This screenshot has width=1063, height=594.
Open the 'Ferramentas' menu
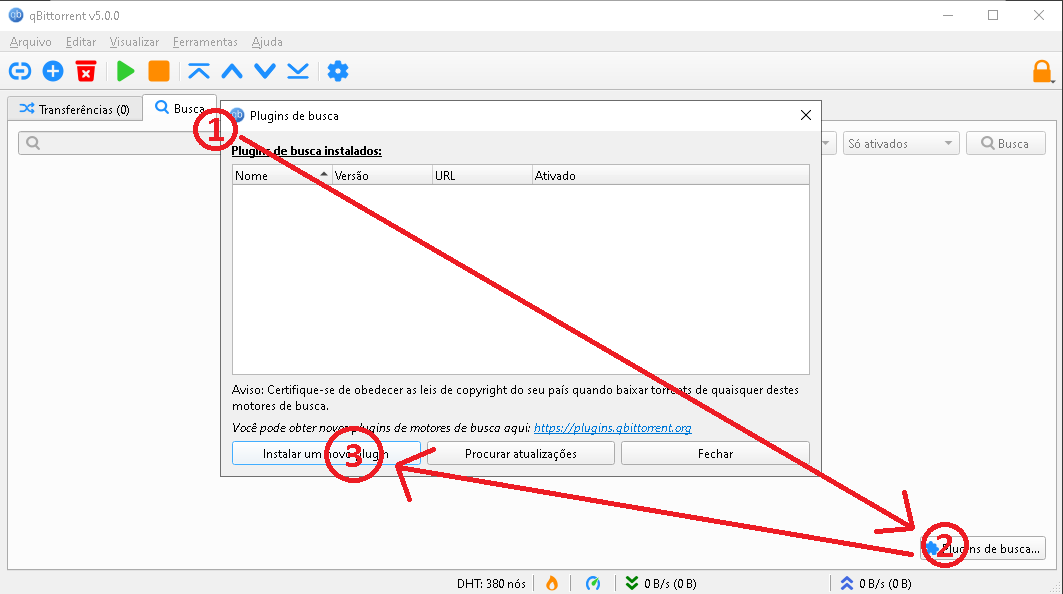[205, 42]
